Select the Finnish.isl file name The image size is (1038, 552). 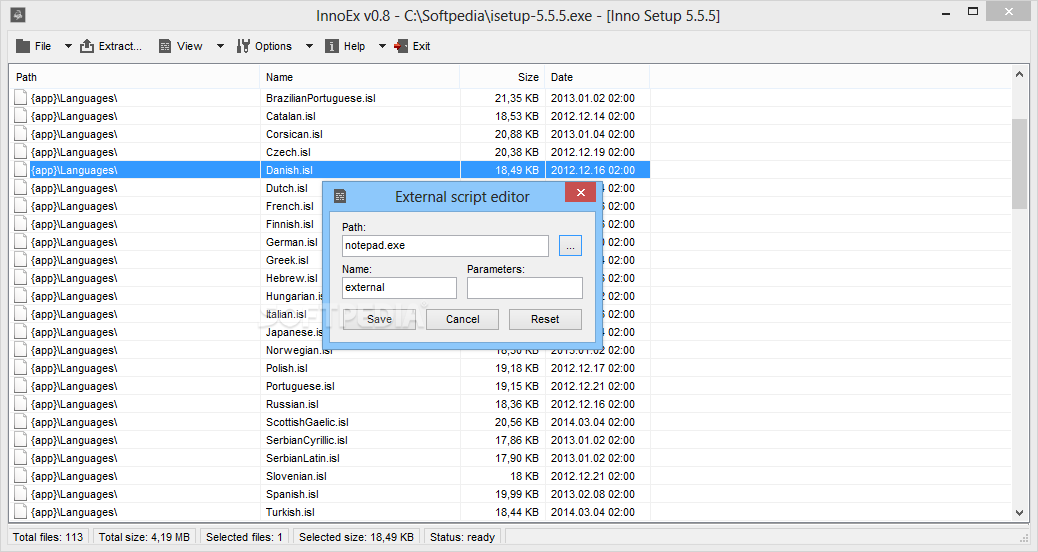pos(290,224)
